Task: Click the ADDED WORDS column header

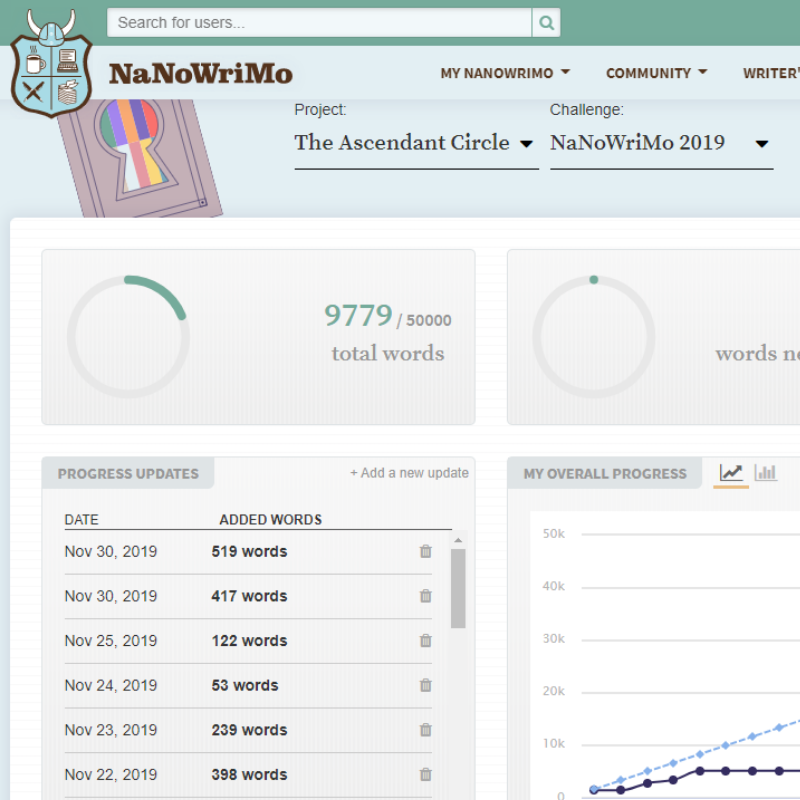Action: tap(270, 519)
